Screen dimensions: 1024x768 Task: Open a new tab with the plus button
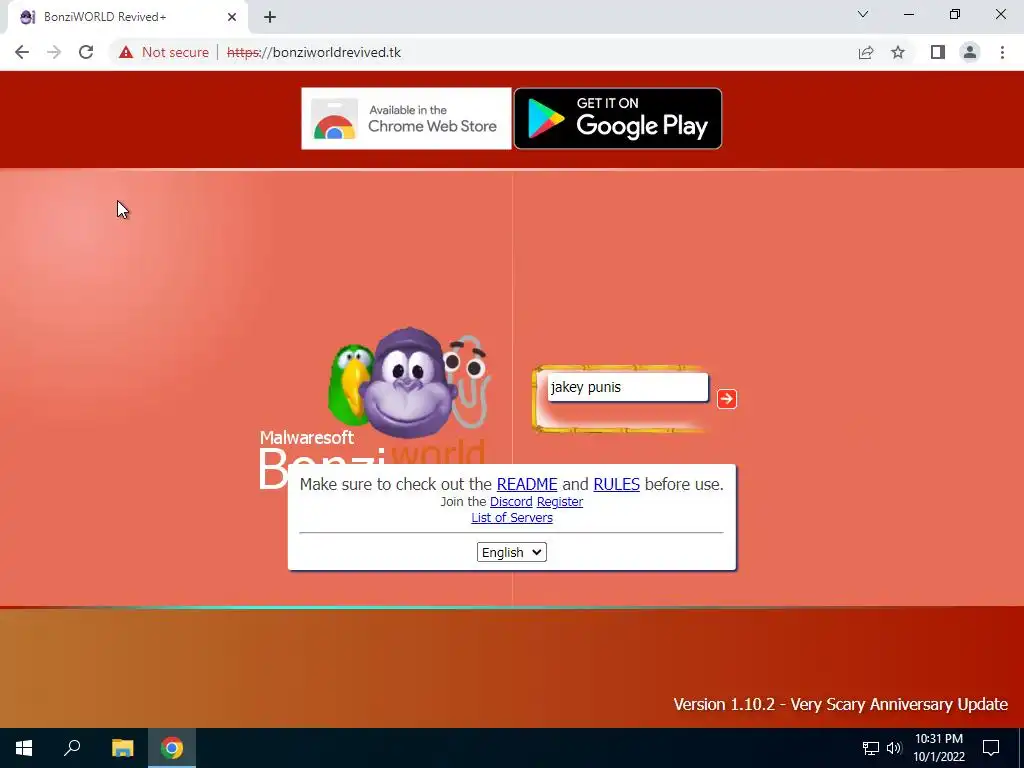click(270, 18)
